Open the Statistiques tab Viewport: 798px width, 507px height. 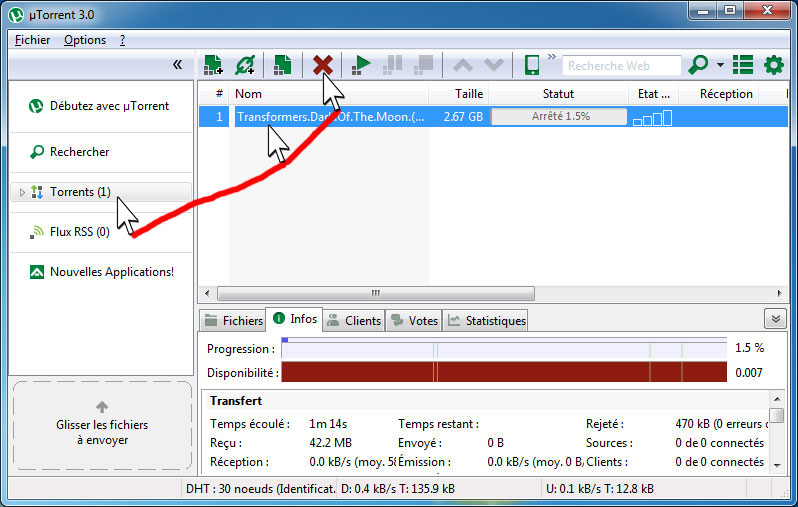coord(486,321)
